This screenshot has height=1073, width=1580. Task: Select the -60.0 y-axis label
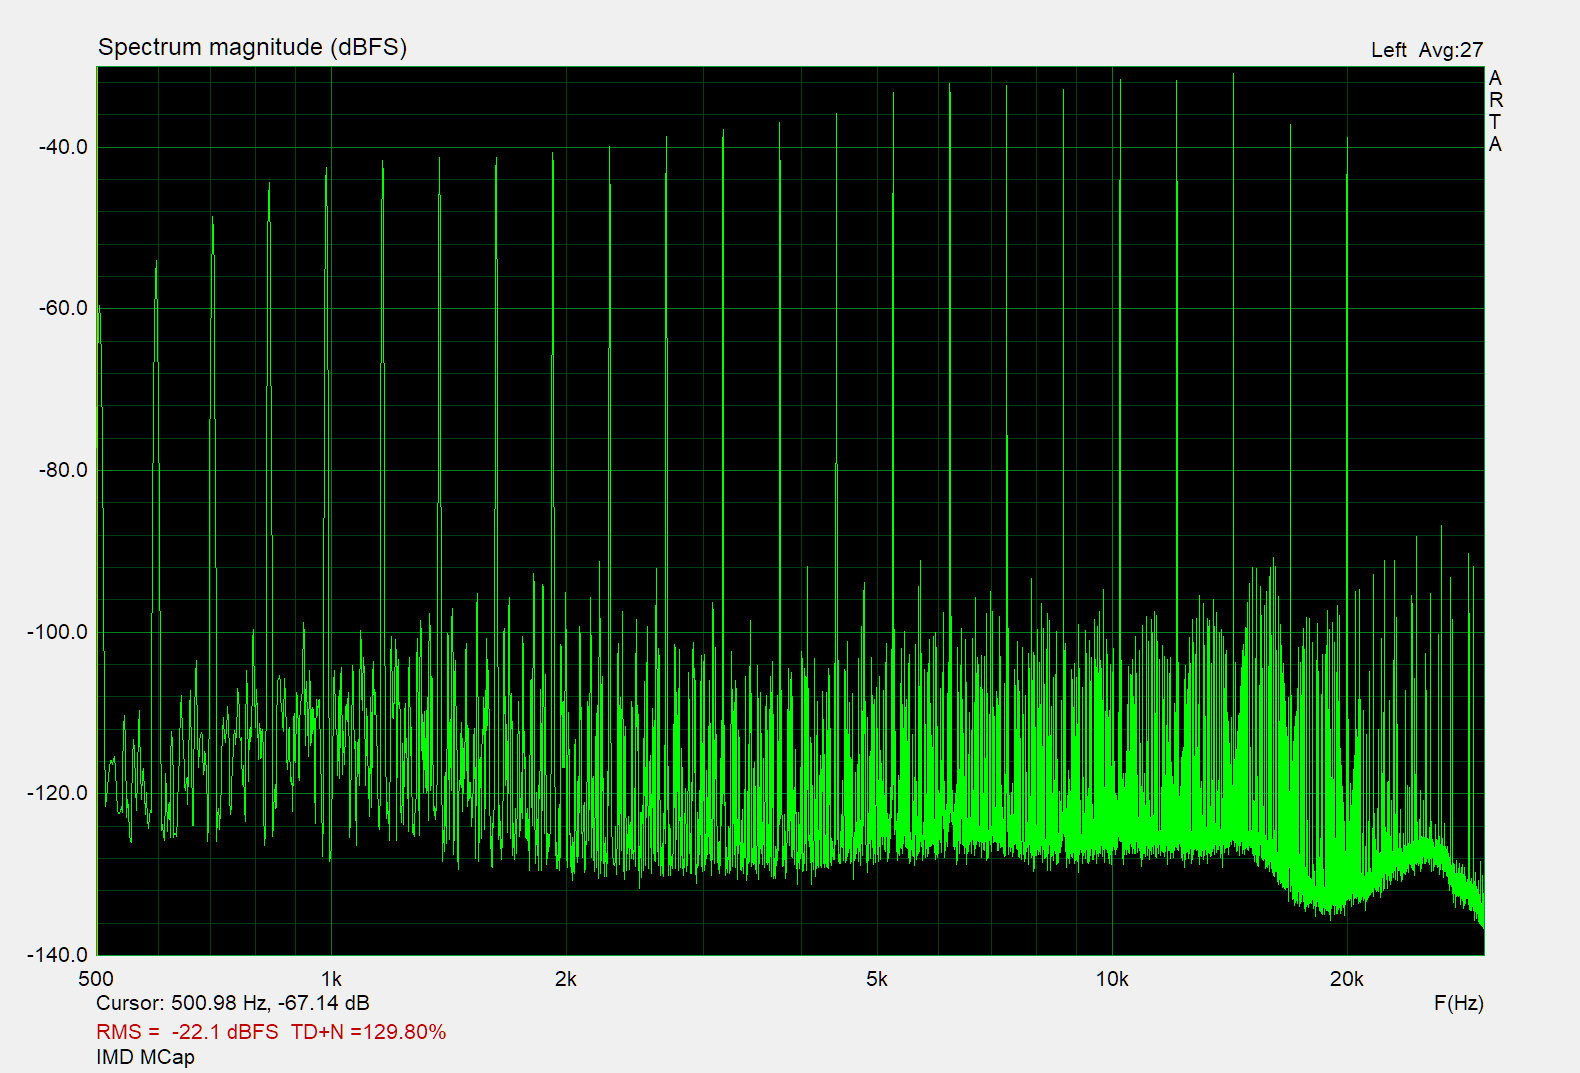coord(63,308)
